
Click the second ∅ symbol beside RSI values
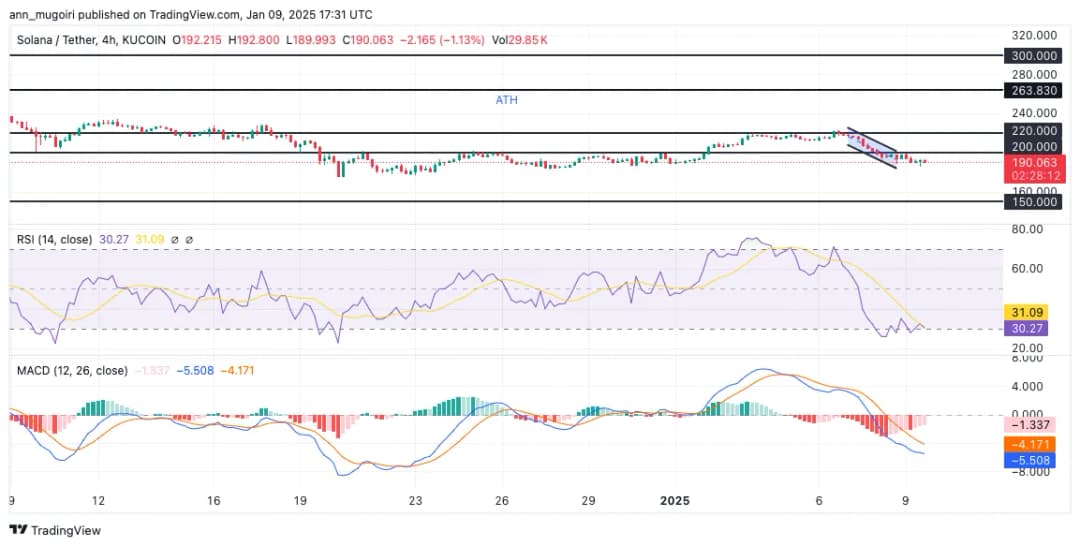pos(189,240)
